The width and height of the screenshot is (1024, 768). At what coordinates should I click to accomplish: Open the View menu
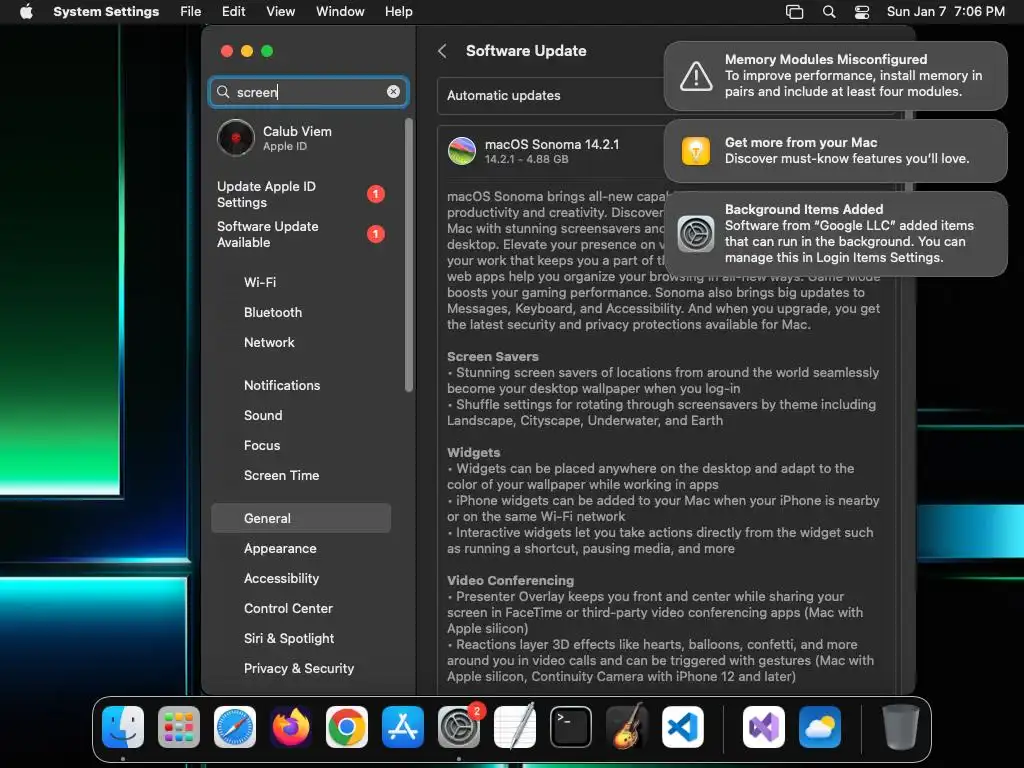pos(280,12)
